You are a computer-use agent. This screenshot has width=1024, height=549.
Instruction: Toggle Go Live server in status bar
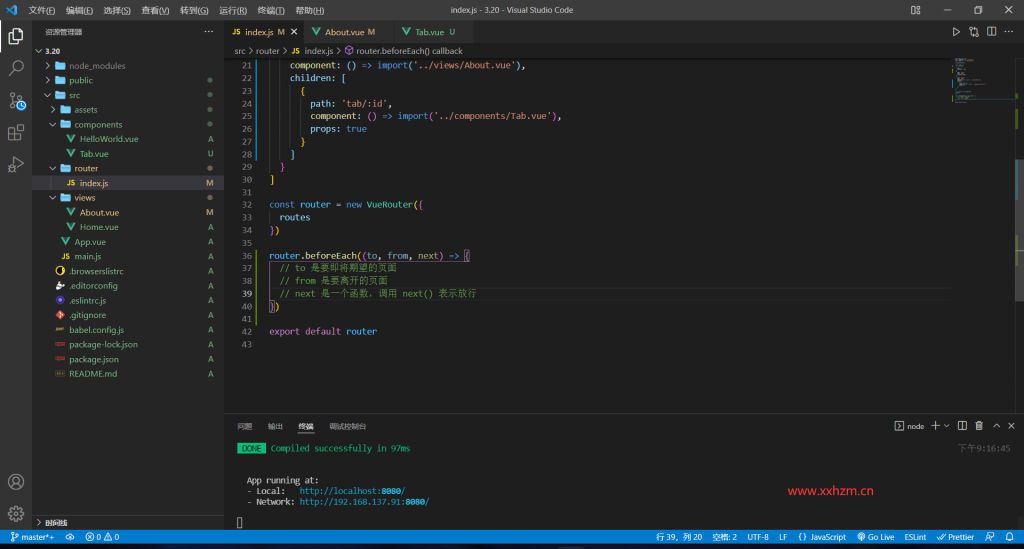pyautogui.click(x=875, y=537)
